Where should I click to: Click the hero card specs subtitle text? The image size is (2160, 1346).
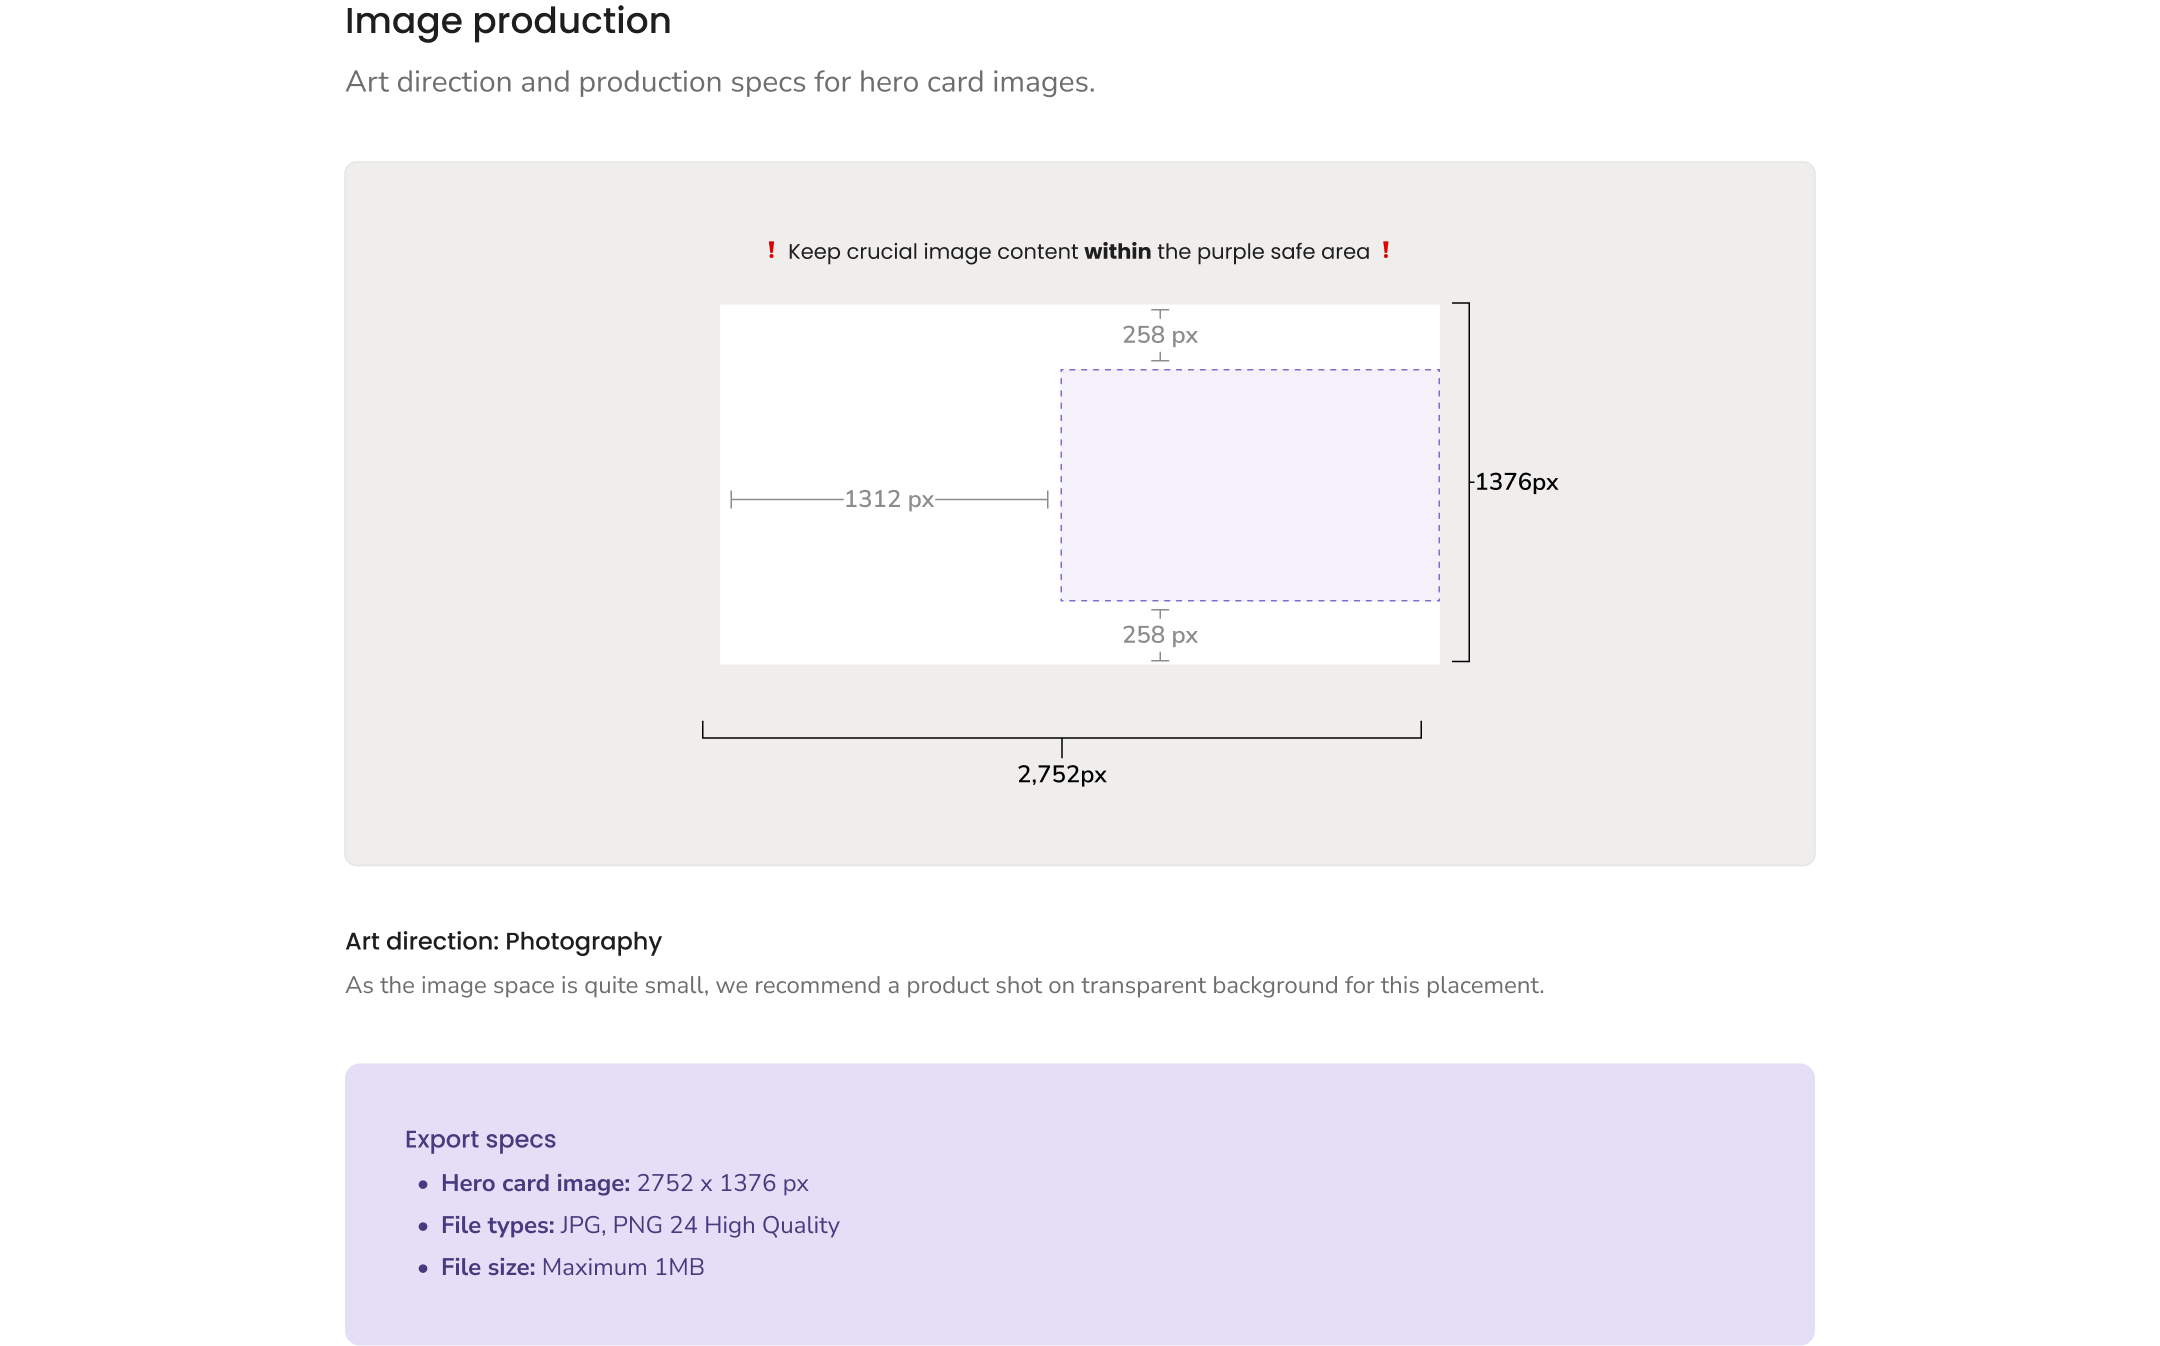click(720, 82)
